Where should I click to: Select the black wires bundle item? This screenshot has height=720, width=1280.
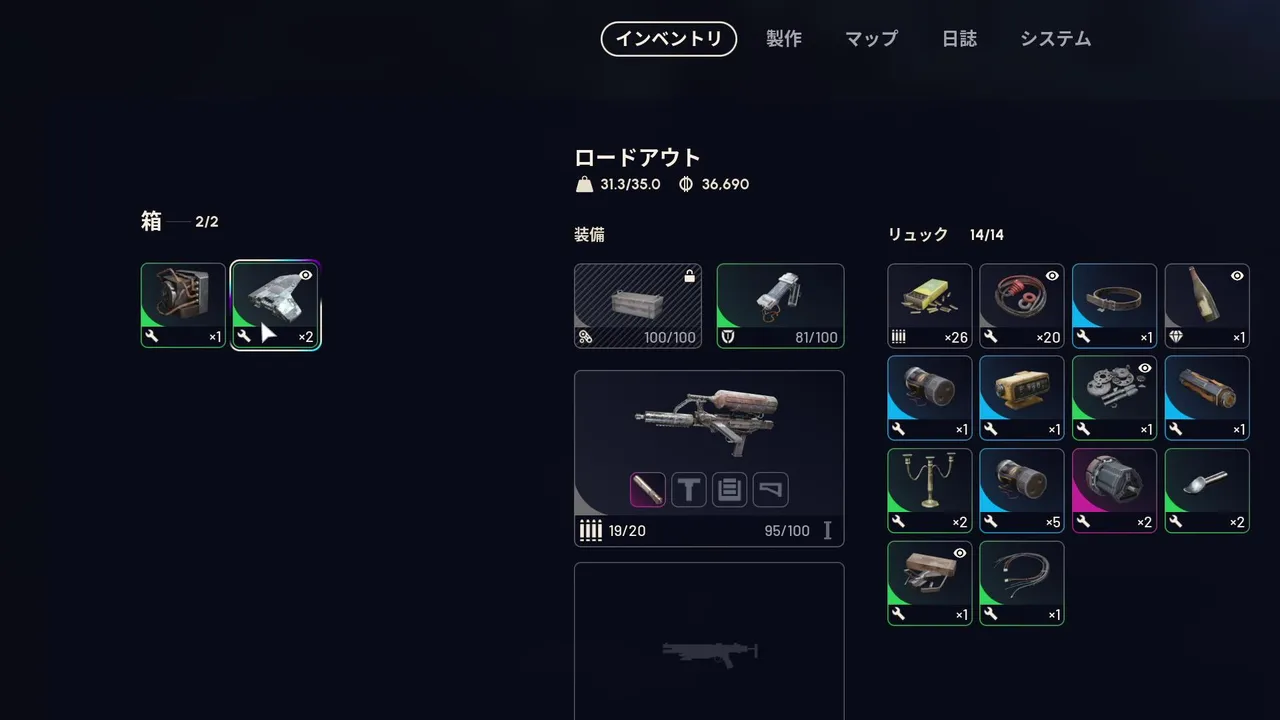coord(1022,583)
